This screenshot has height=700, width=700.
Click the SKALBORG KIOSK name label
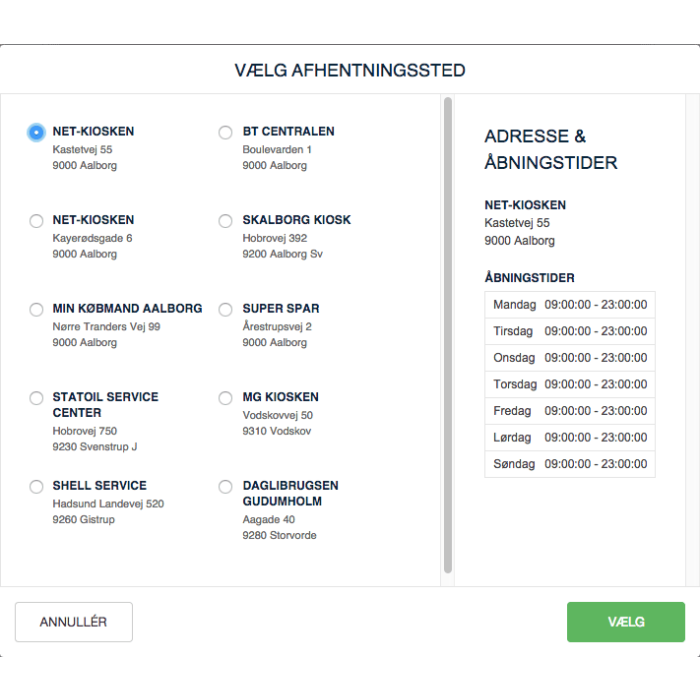click(x=296, y=220)
